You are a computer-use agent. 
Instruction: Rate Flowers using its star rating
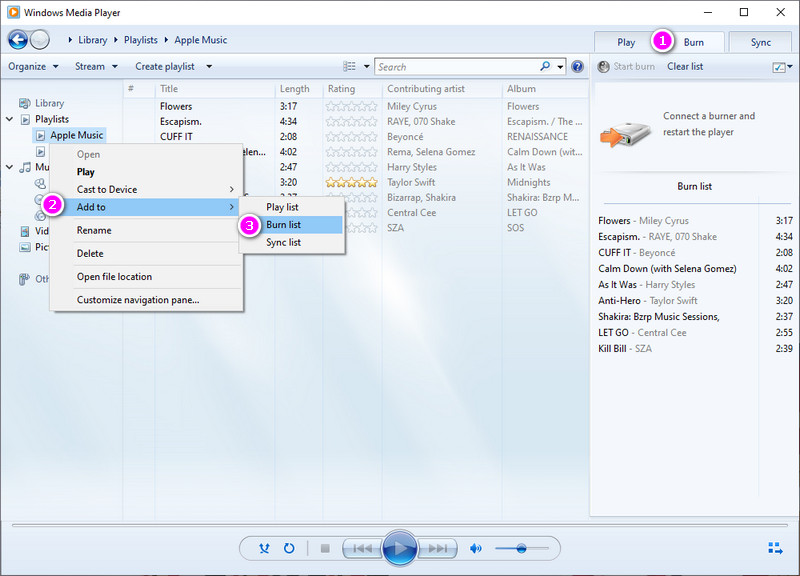click(x=351, y=106)
